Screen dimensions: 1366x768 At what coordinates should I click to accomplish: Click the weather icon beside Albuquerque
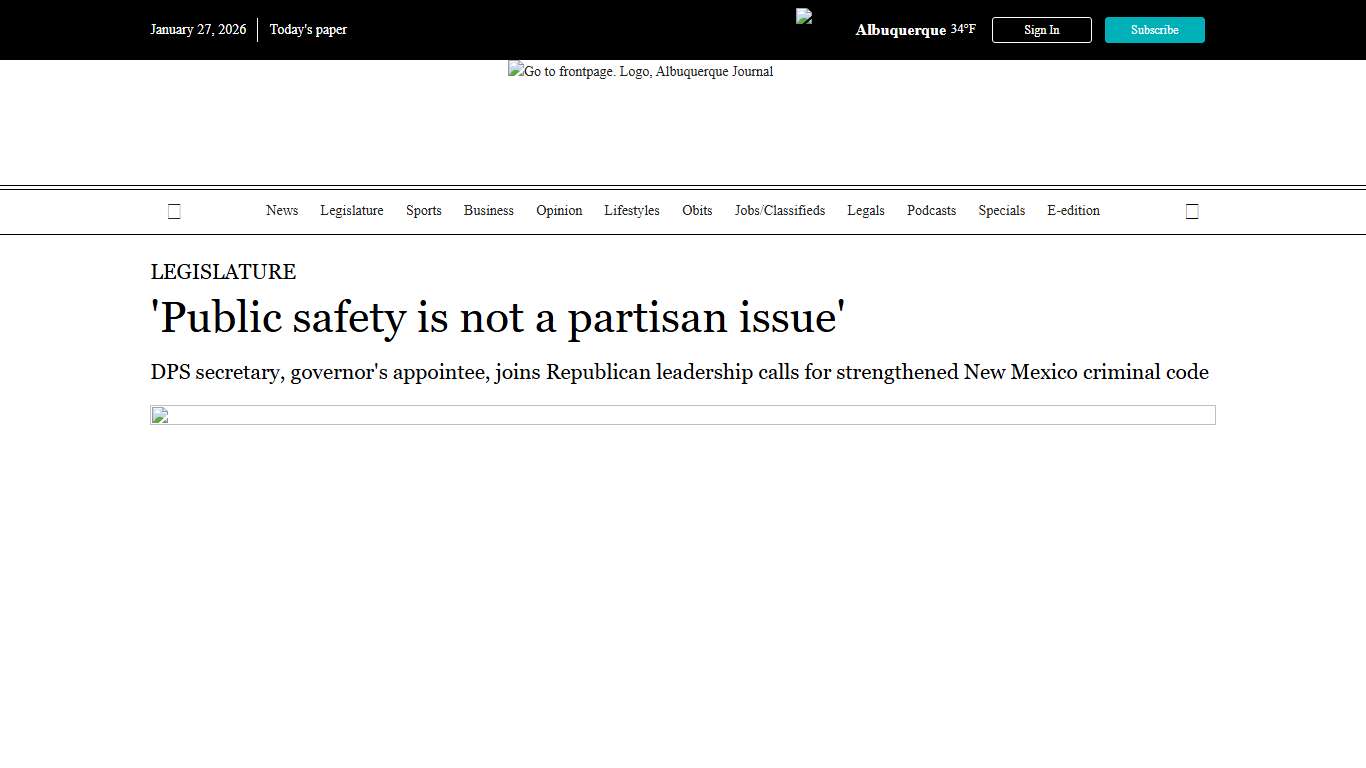pos(804,17)
